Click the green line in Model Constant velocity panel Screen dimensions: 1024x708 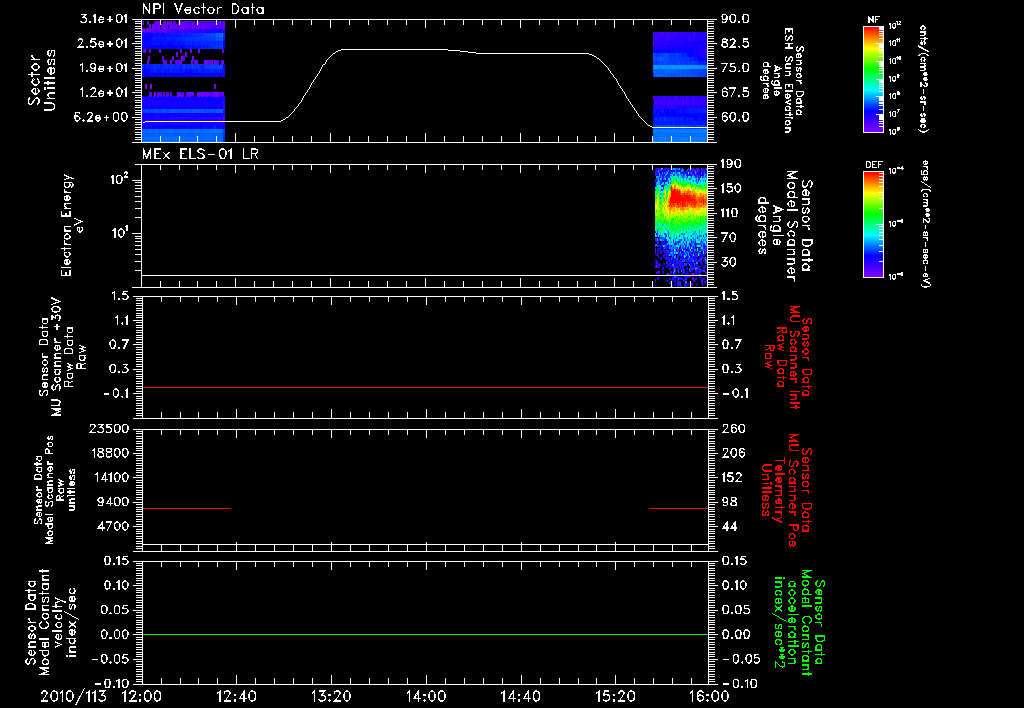click(x=425, y=635)
